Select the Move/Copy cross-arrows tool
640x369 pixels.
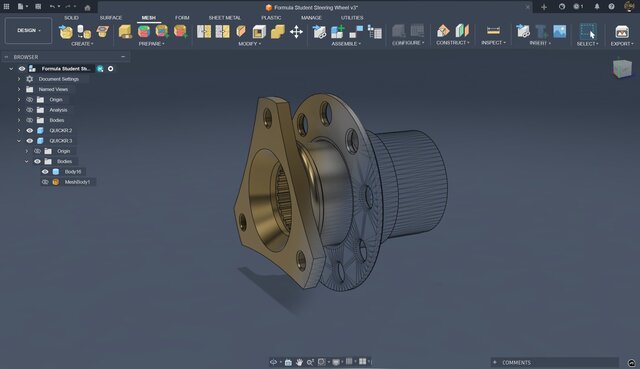tap(296, 31)
